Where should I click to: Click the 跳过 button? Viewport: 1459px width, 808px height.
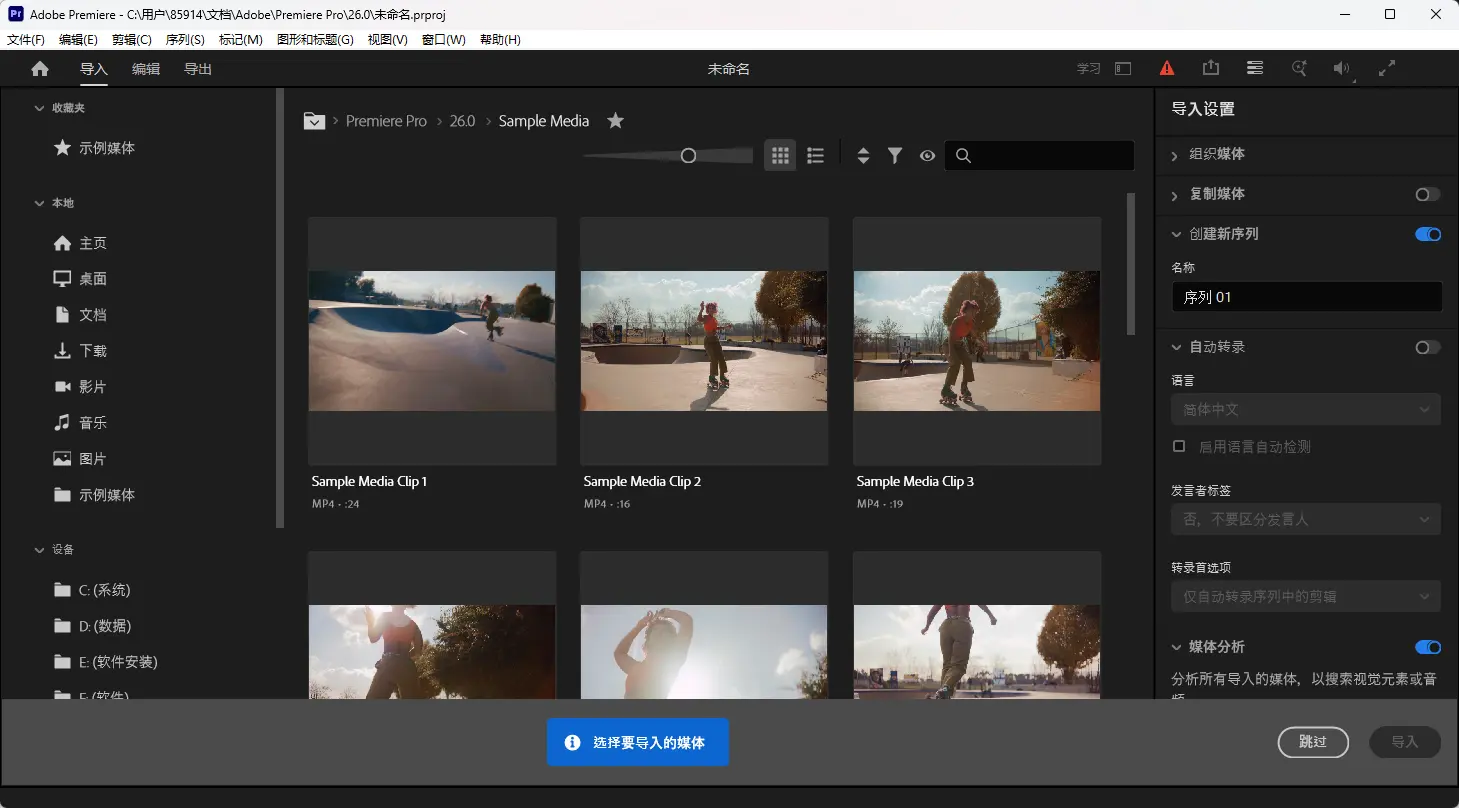(1313, 742)
